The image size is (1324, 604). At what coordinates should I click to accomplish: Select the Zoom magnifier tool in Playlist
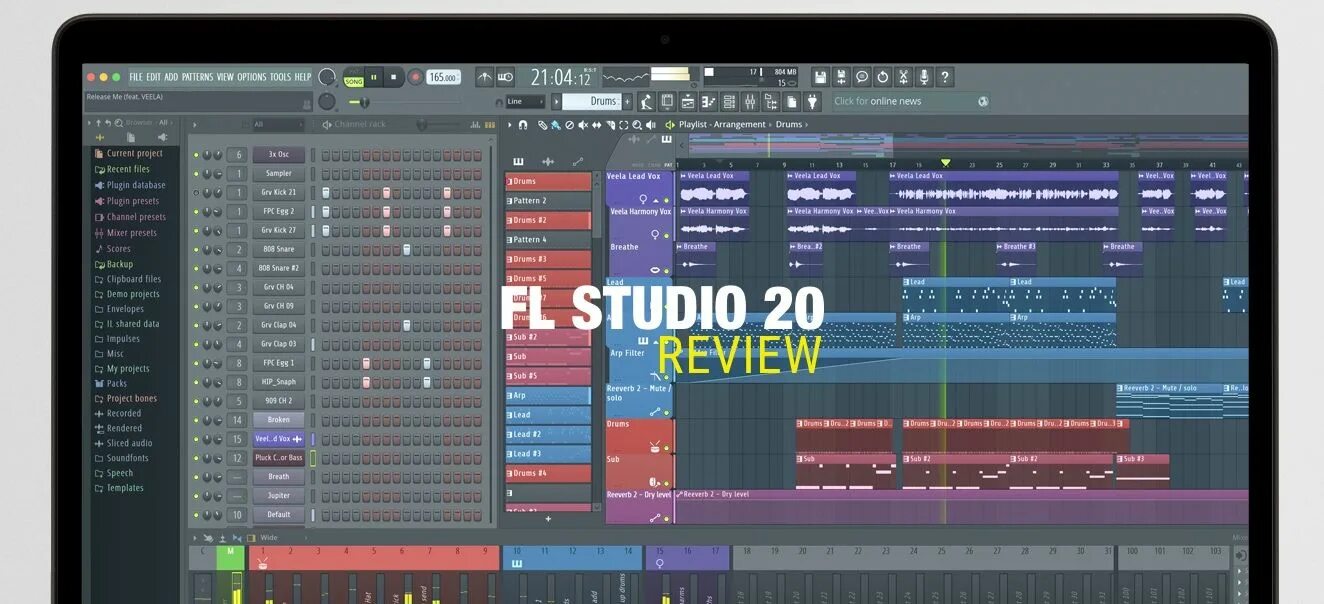638,125
